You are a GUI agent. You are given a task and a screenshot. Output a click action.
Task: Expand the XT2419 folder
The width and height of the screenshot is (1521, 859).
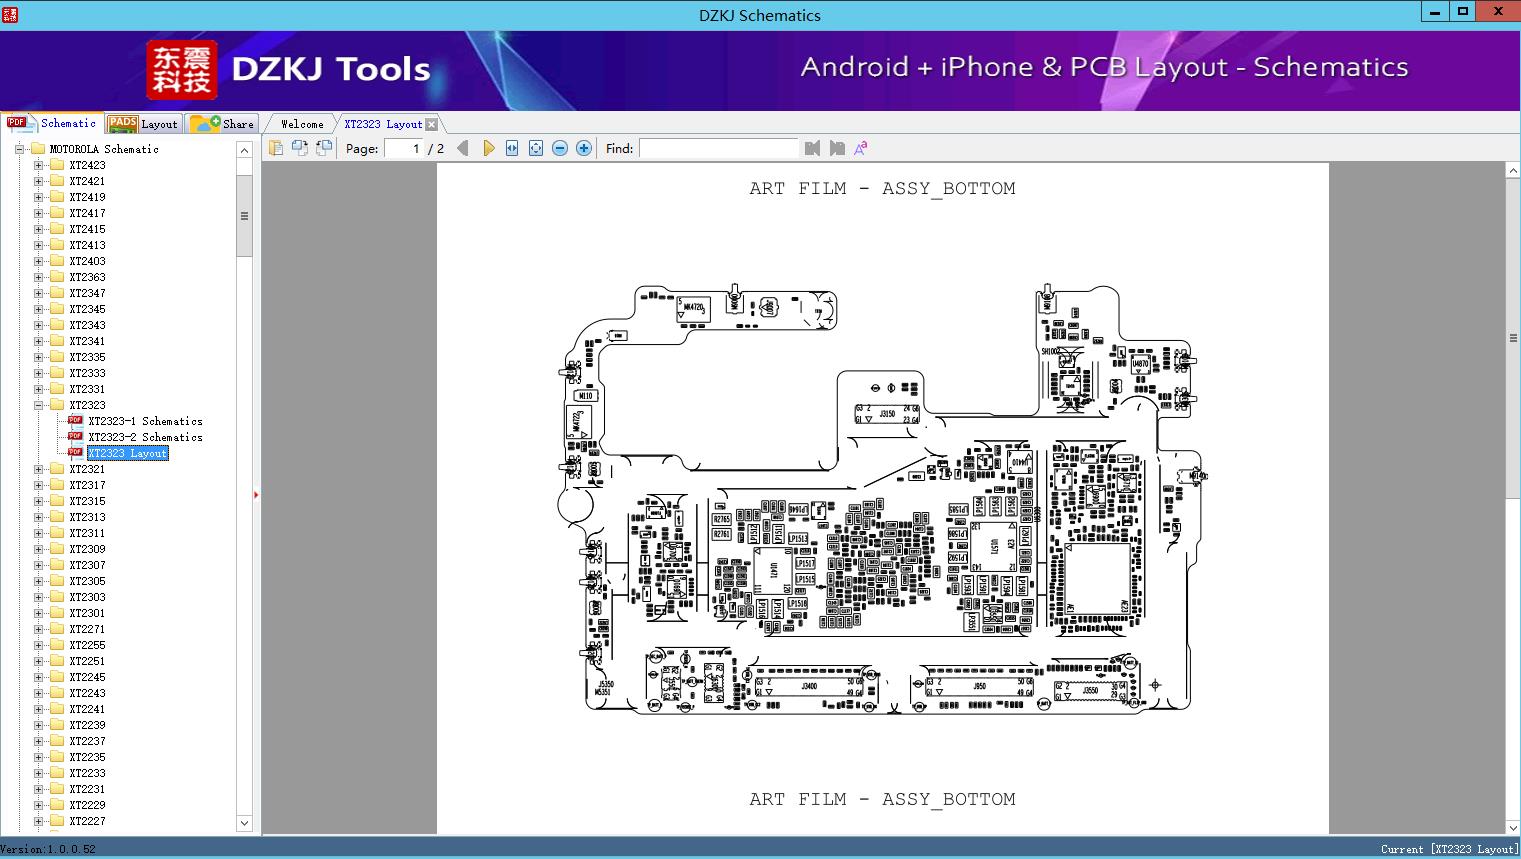pos(39,197)
